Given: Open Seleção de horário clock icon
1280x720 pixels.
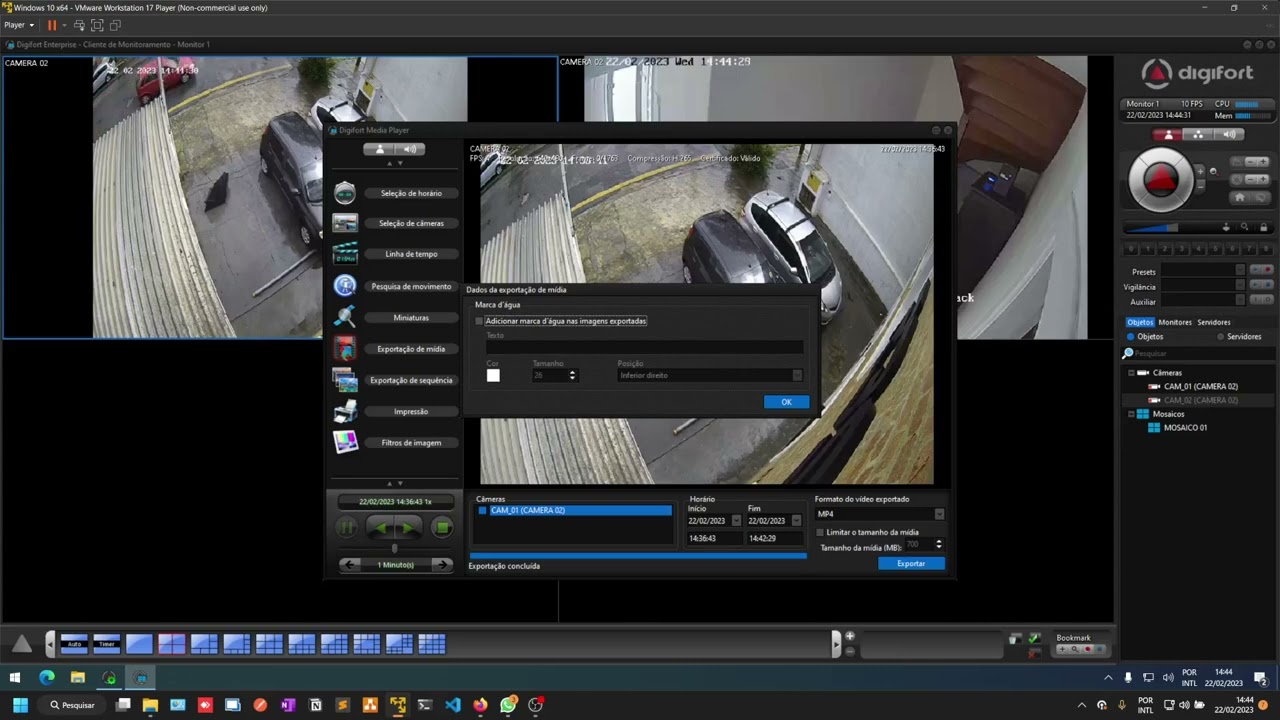Looking at the screenshot, I should click(x=345, y=193).
